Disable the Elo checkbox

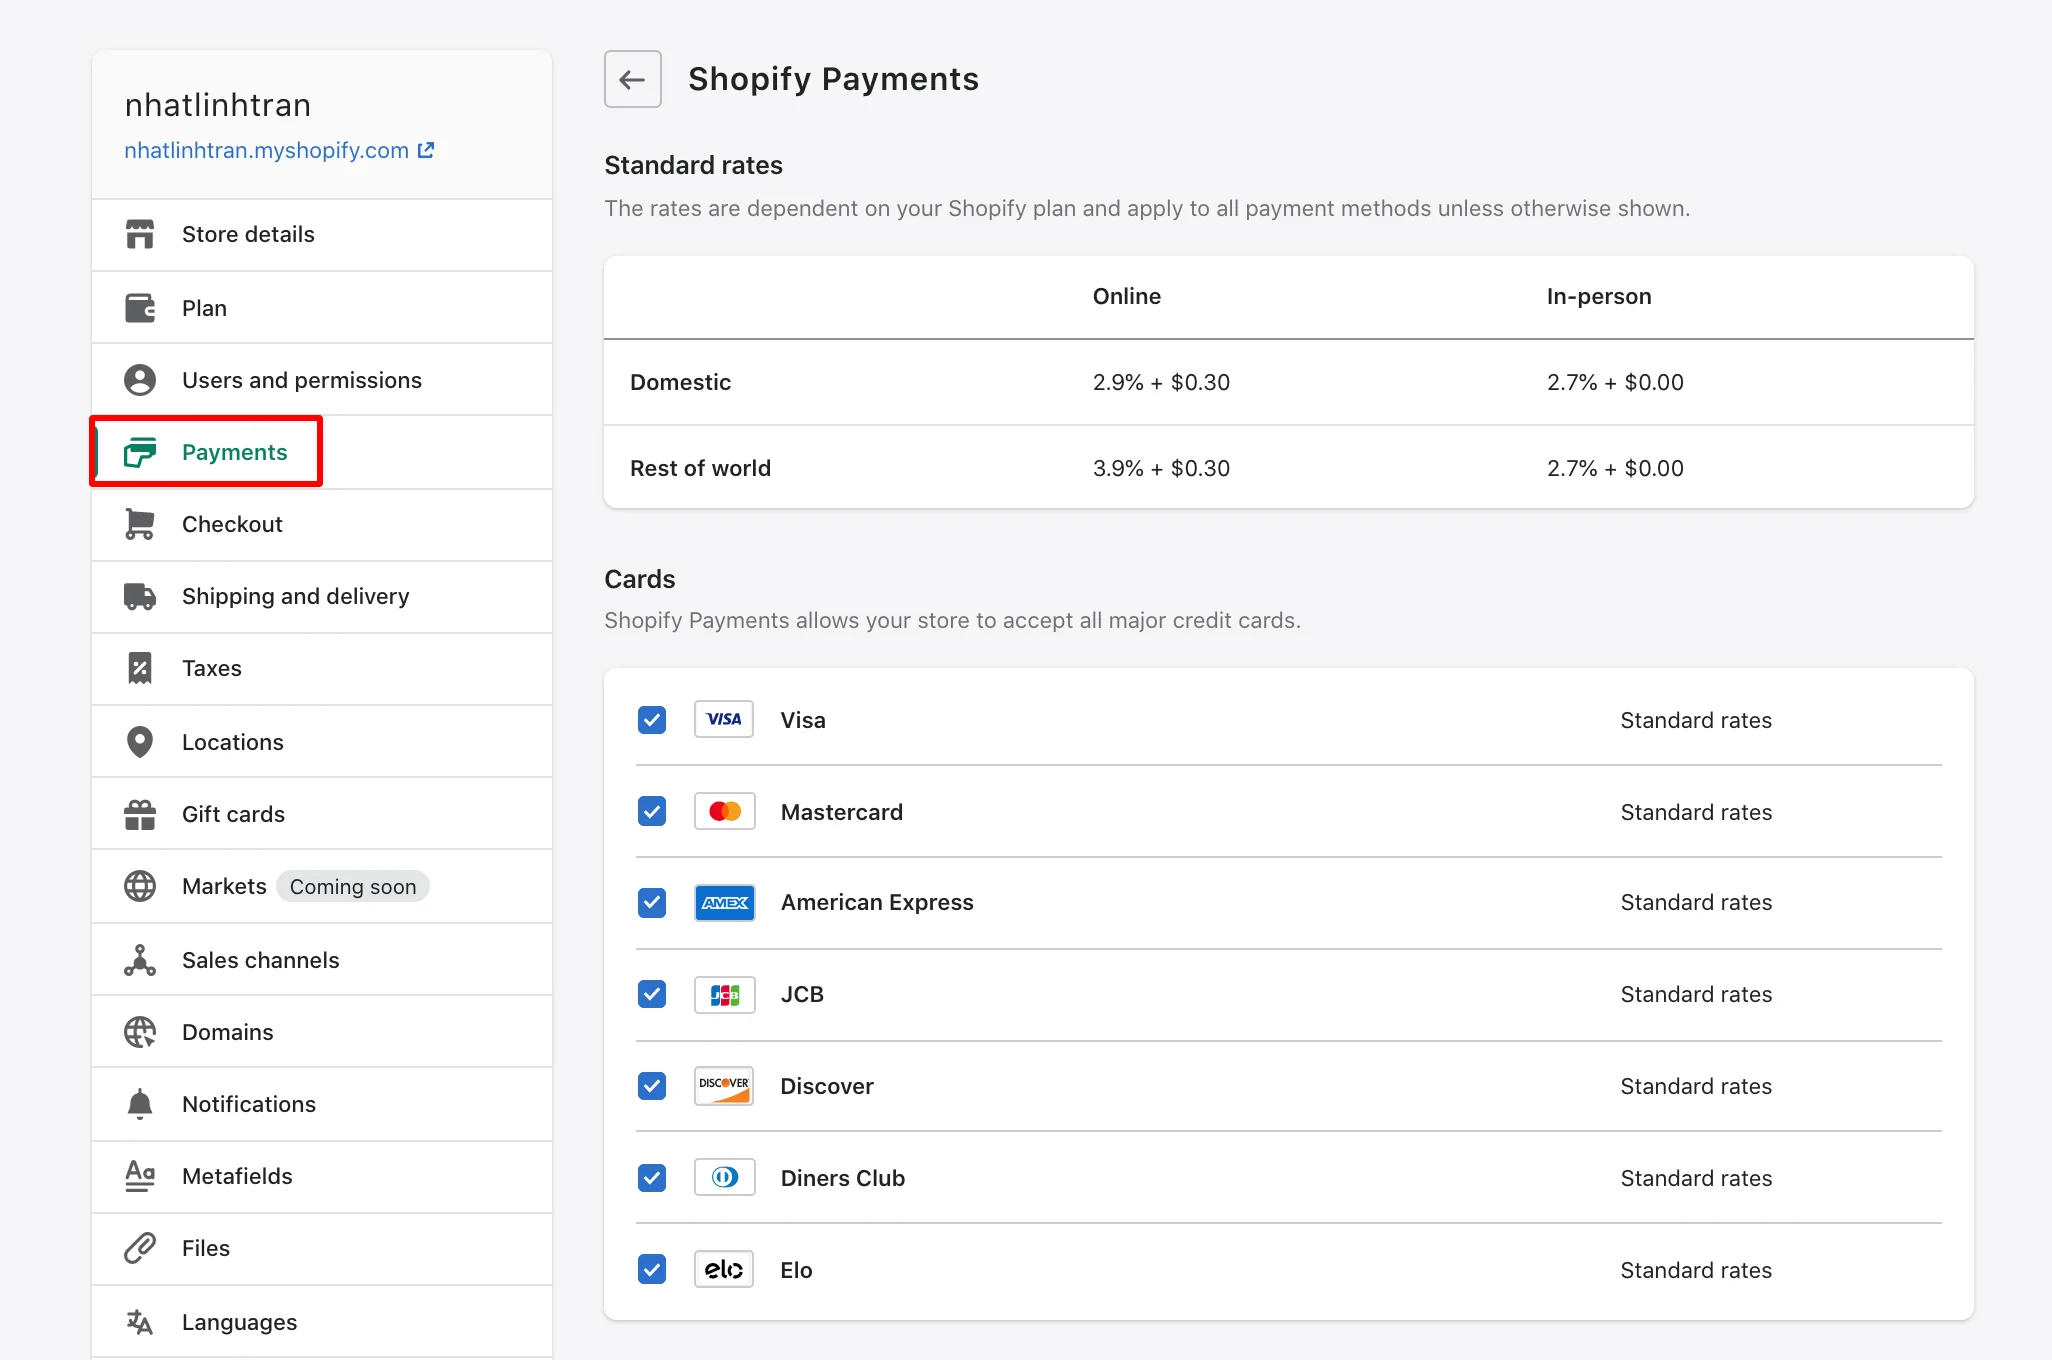[x=652, y=1270]
